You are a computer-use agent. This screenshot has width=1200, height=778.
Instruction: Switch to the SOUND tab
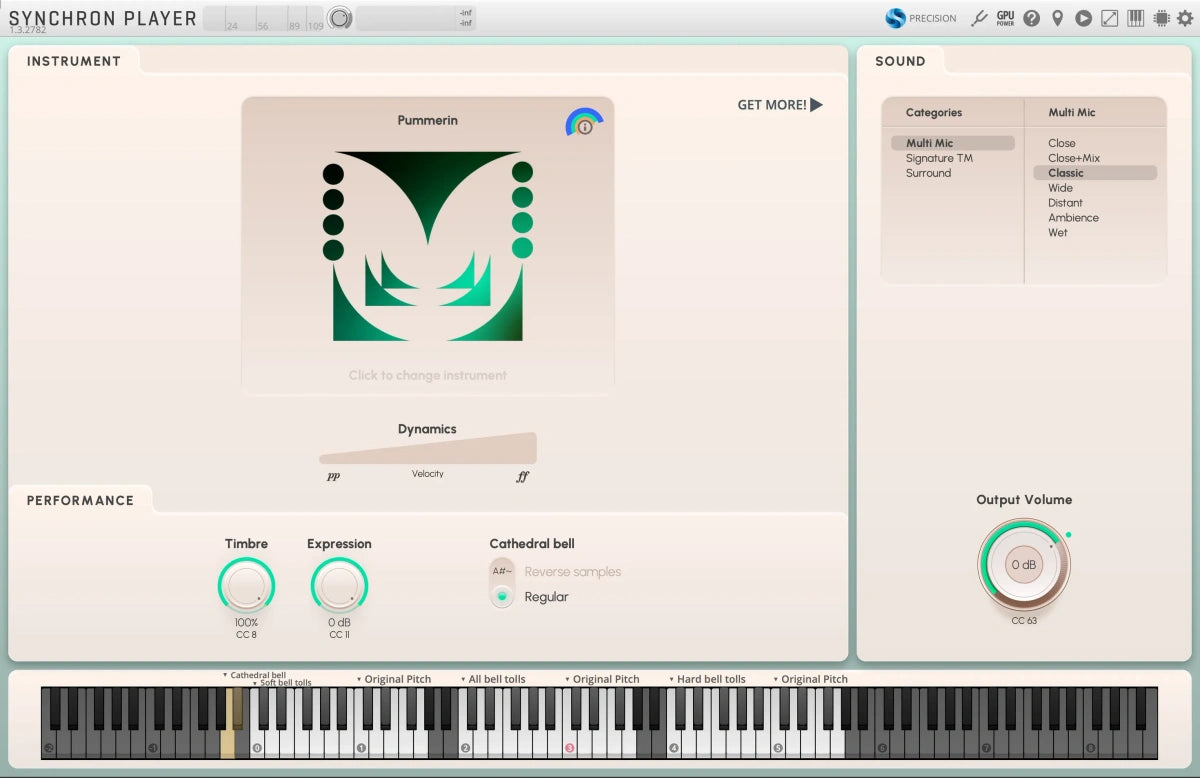coord(900,61)
